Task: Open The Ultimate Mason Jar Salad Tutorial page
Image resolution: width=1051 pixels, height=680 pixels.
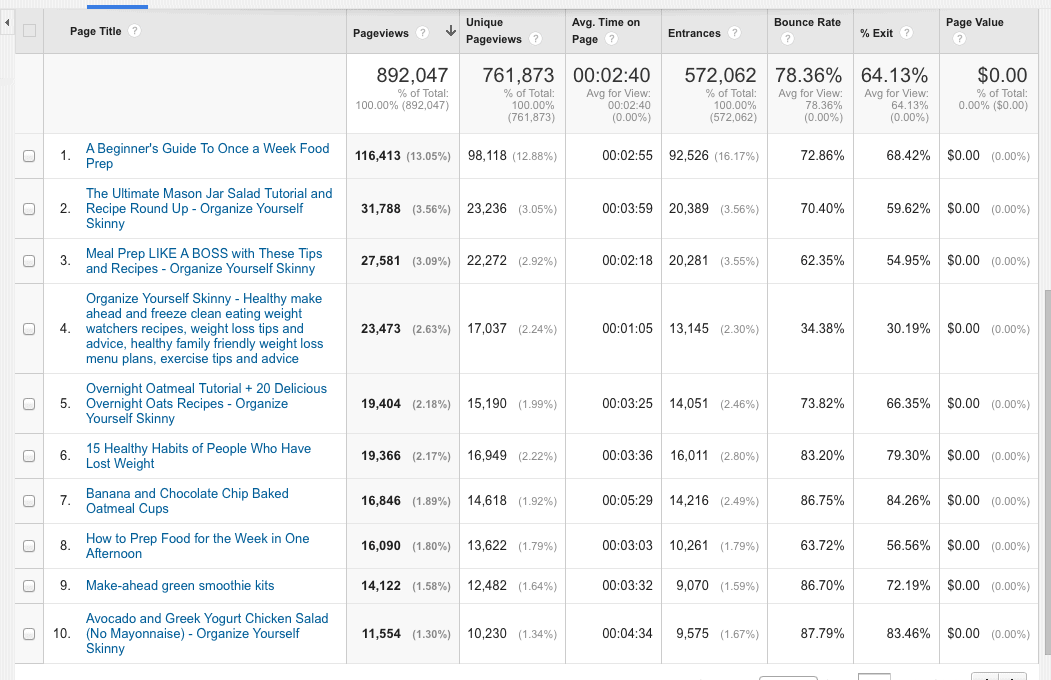Action: (x=208, y=208)
